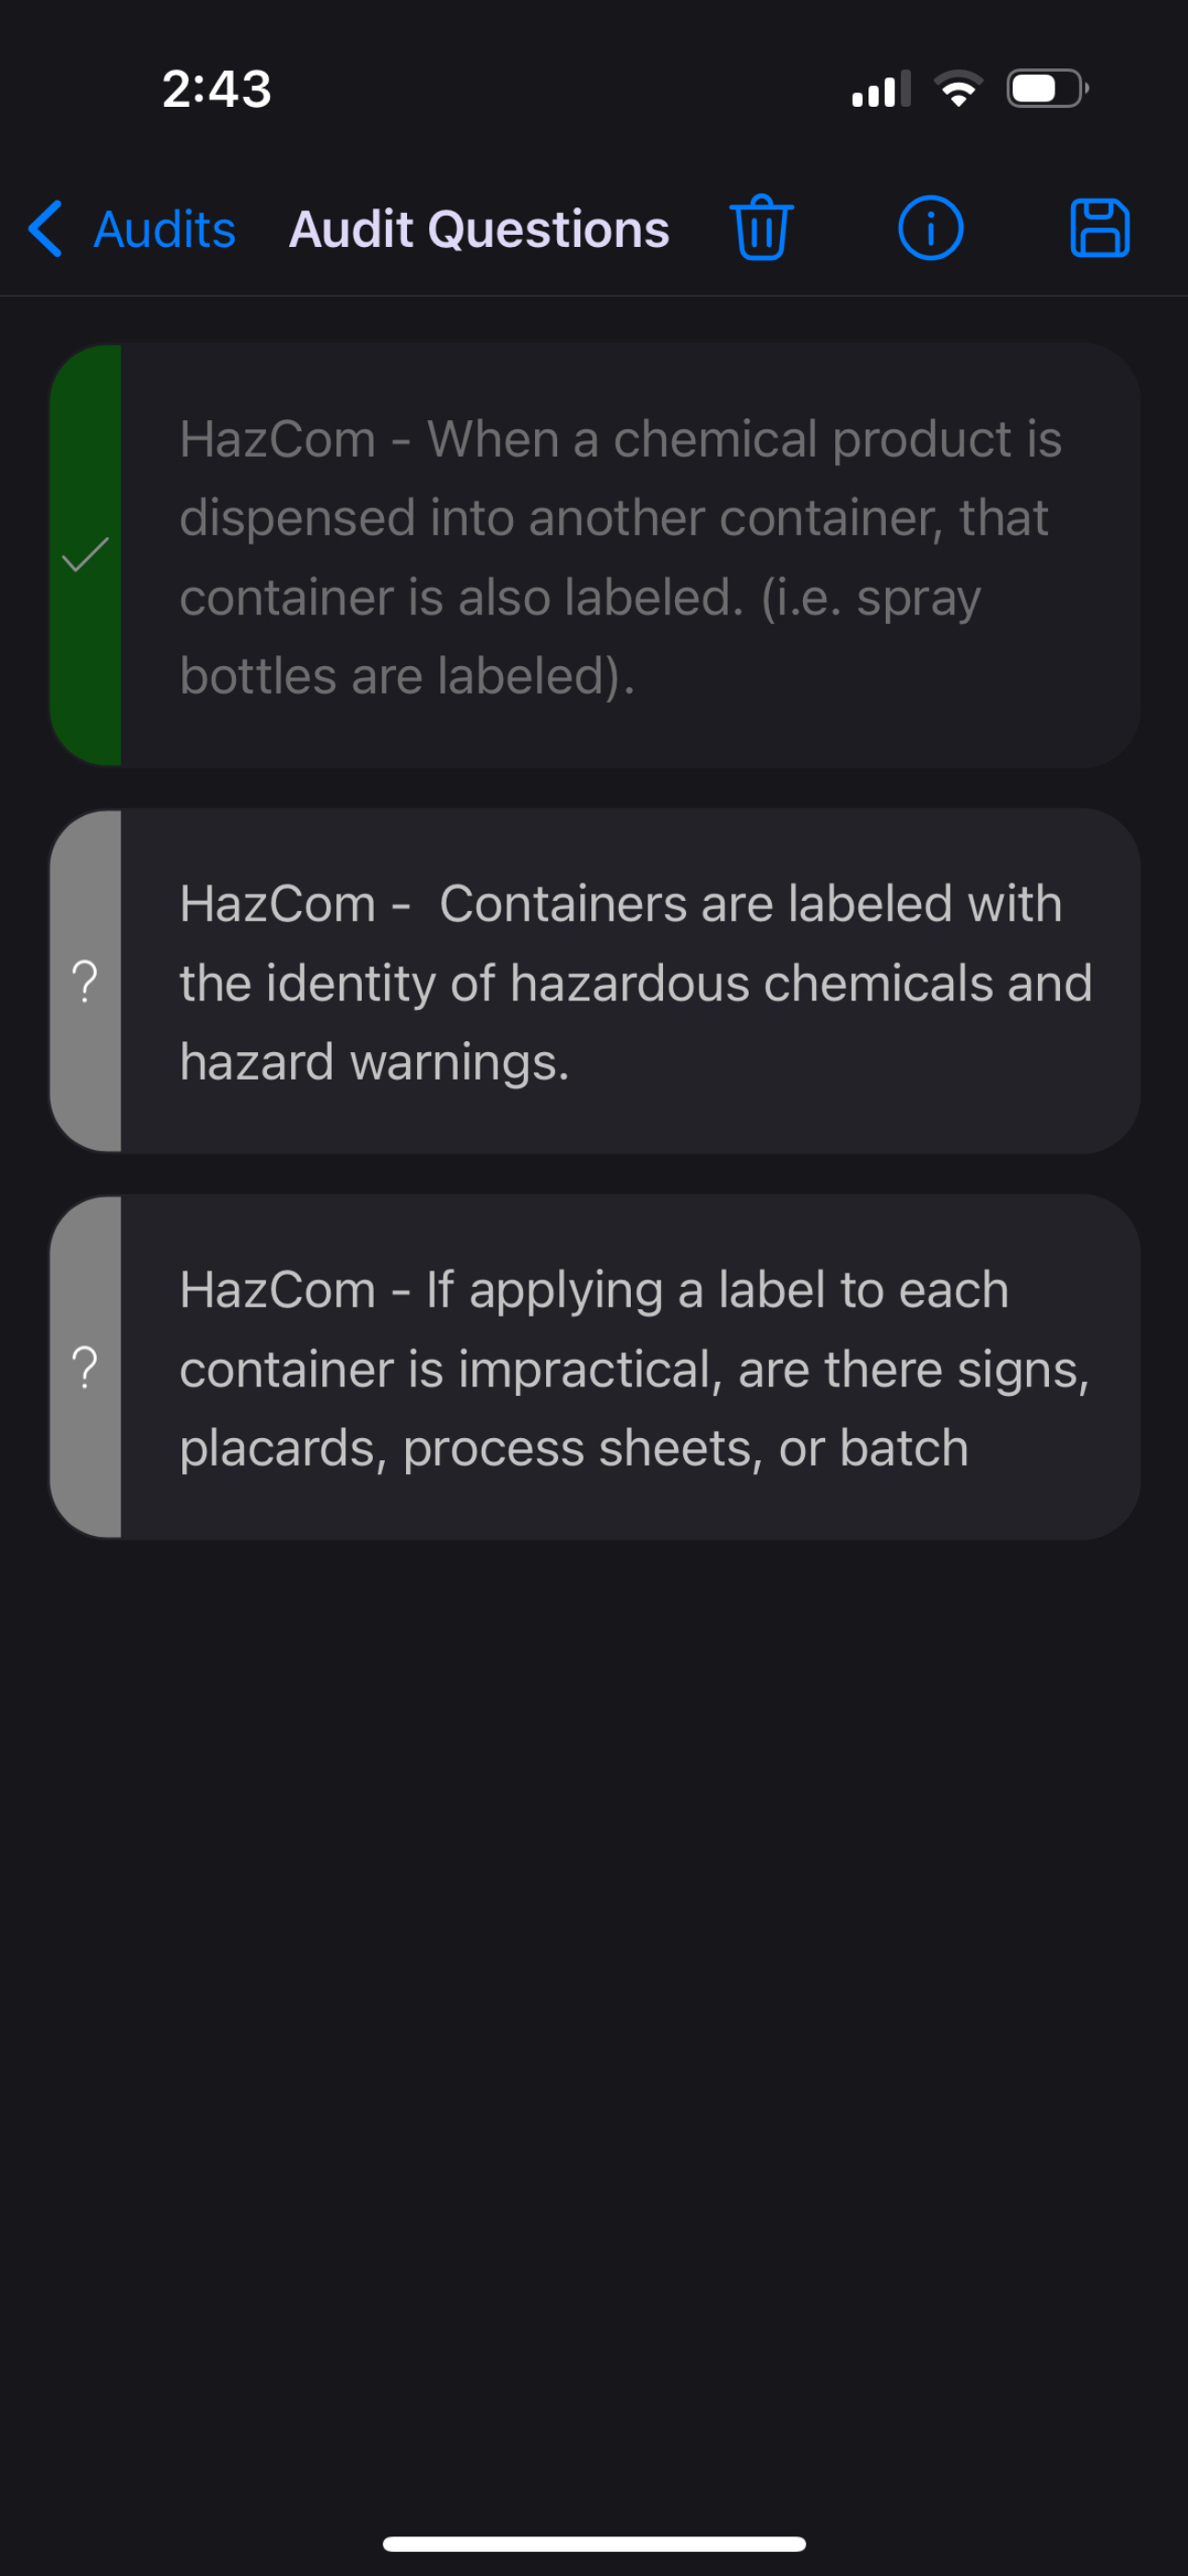Select gray status strip on hazard warnings card
Viewport: 1188px width, 2576px height.
point(85,981)
